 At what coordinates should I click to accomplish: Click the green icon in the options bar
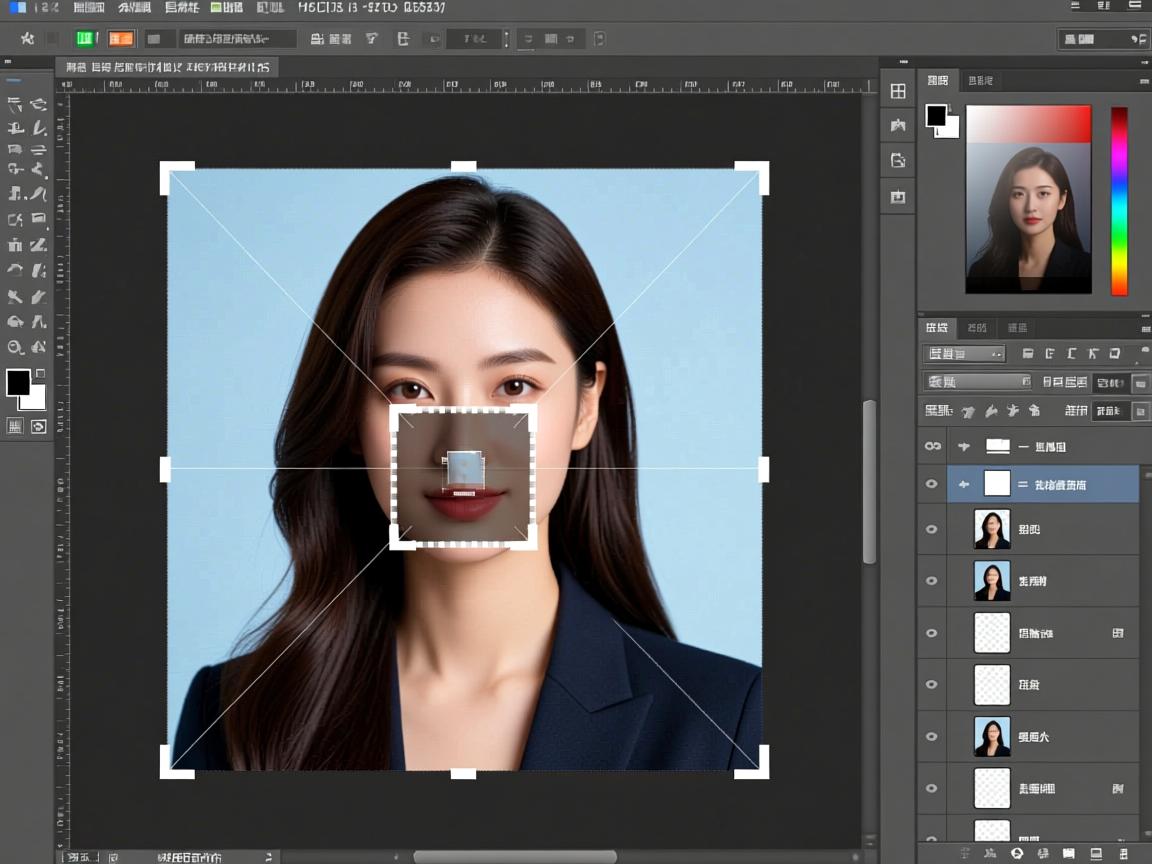pyautogui.click(x=86, y=39)
